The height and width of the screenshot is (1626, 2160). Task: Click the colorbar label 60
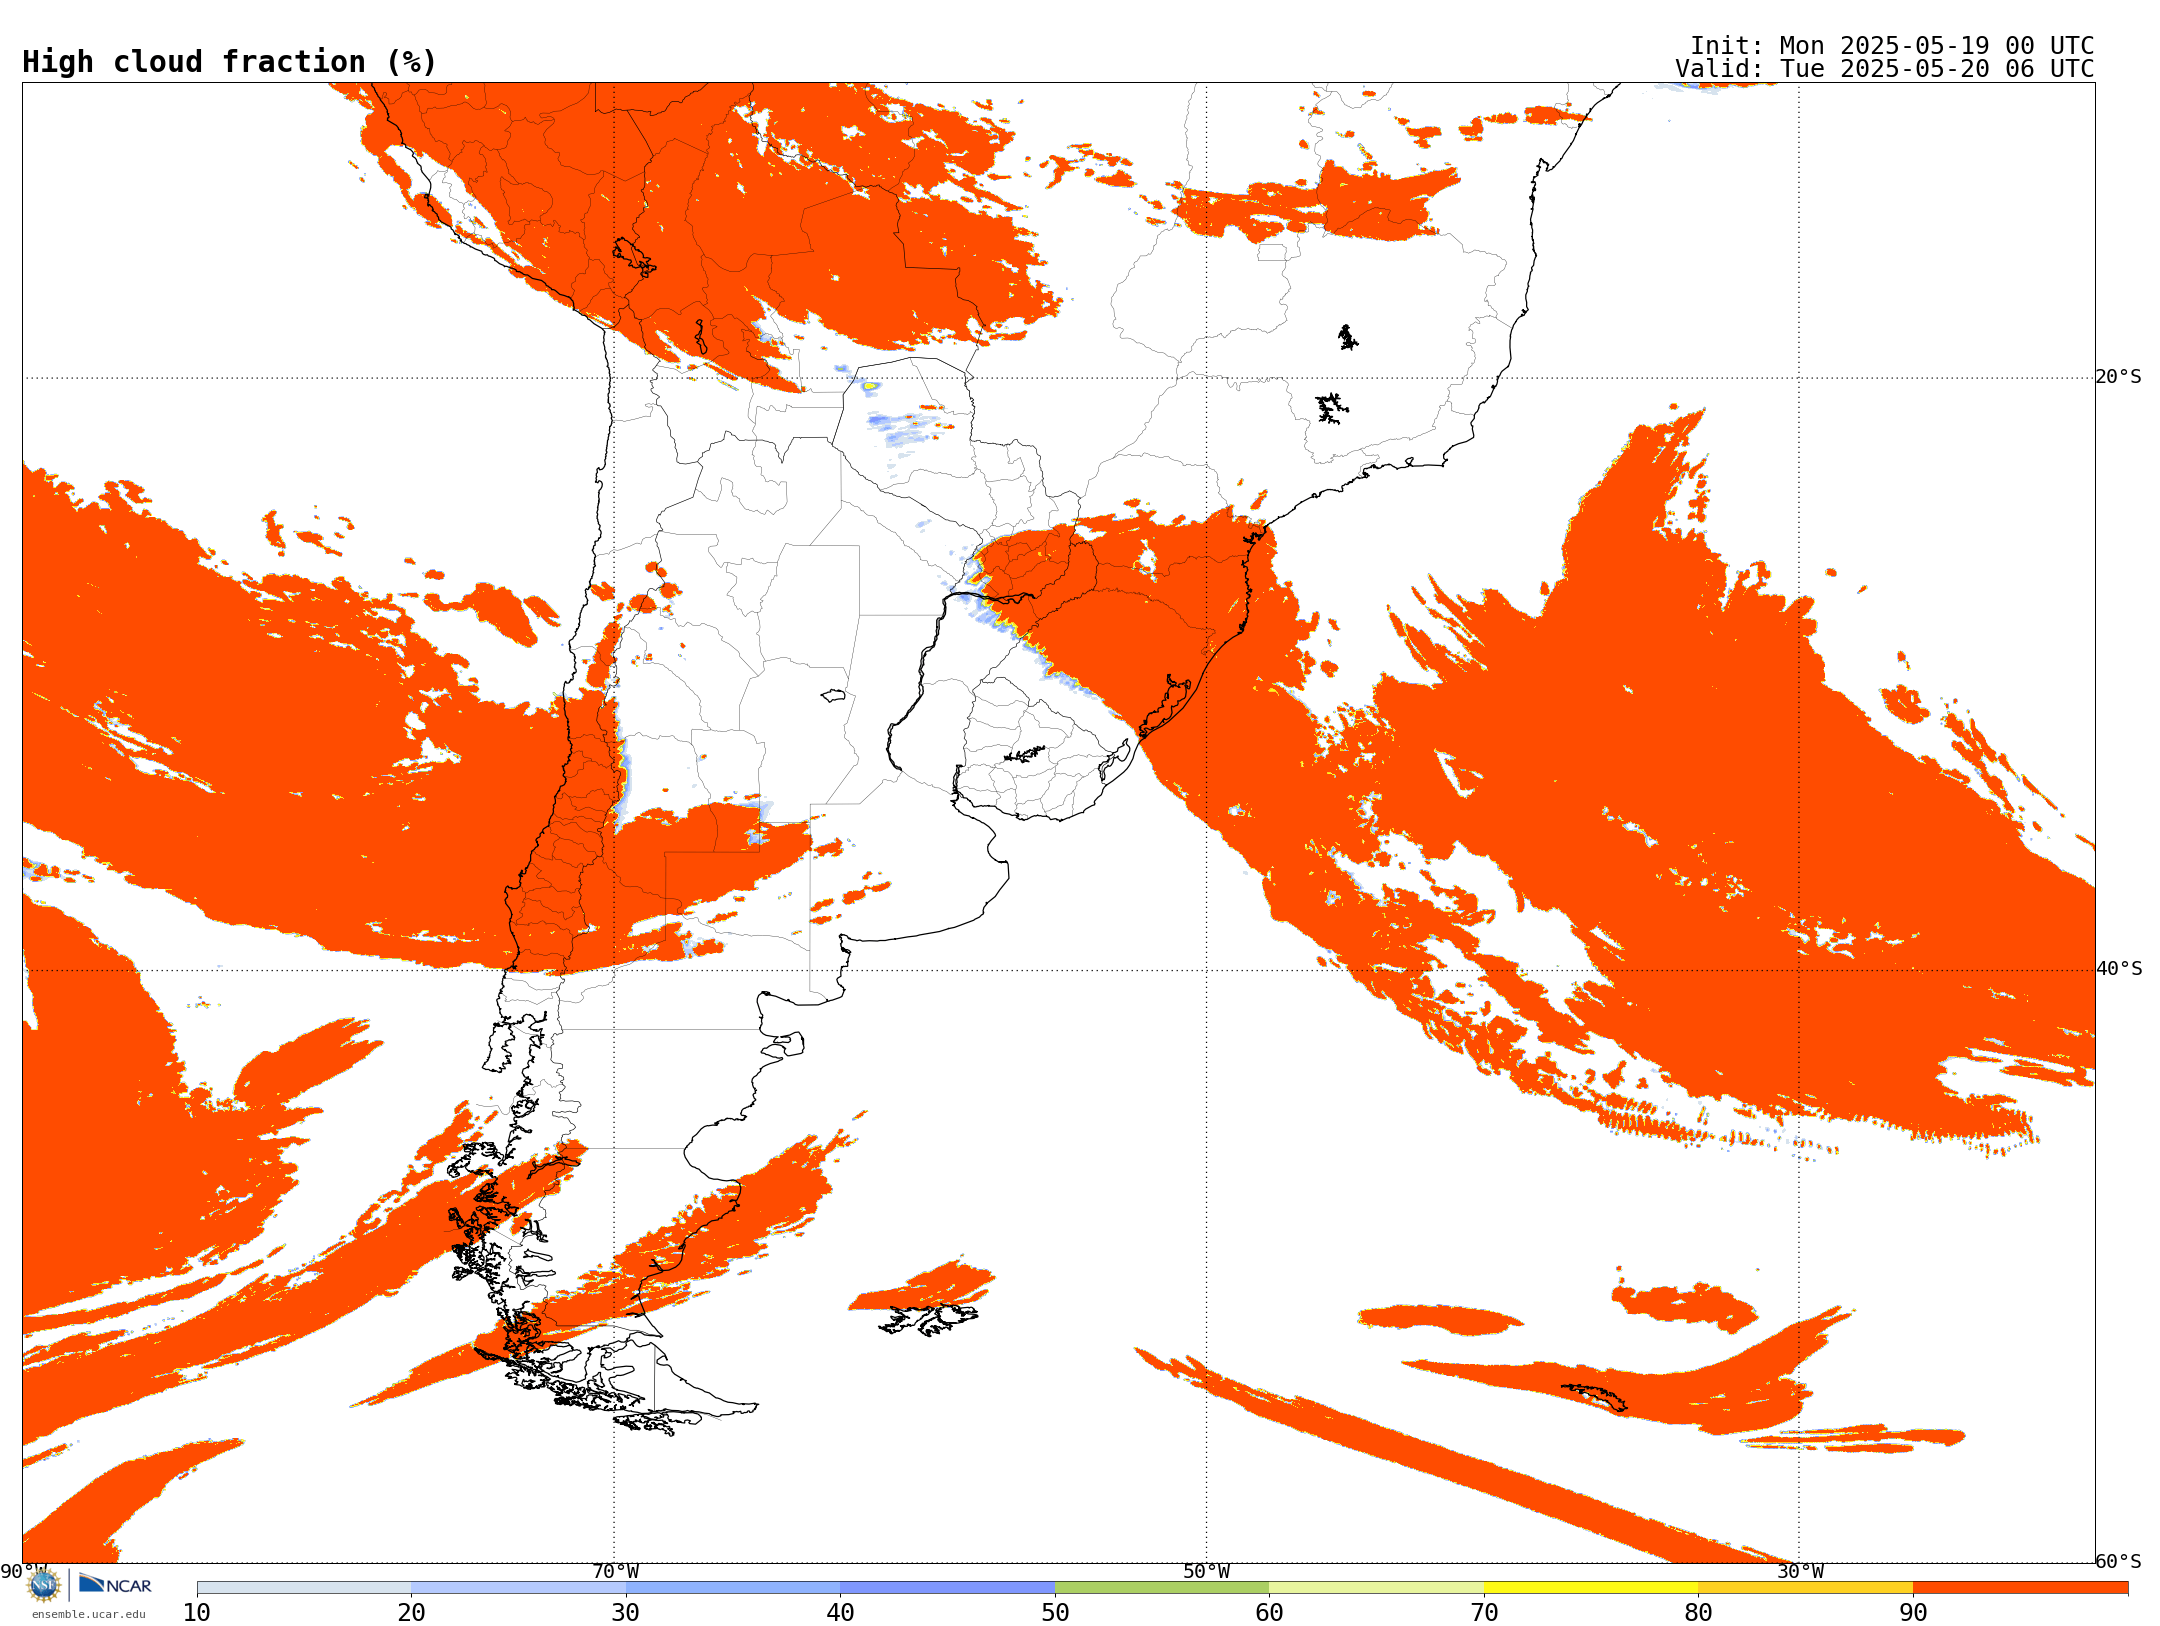pyautogui.click(x=1269, y=1612)
